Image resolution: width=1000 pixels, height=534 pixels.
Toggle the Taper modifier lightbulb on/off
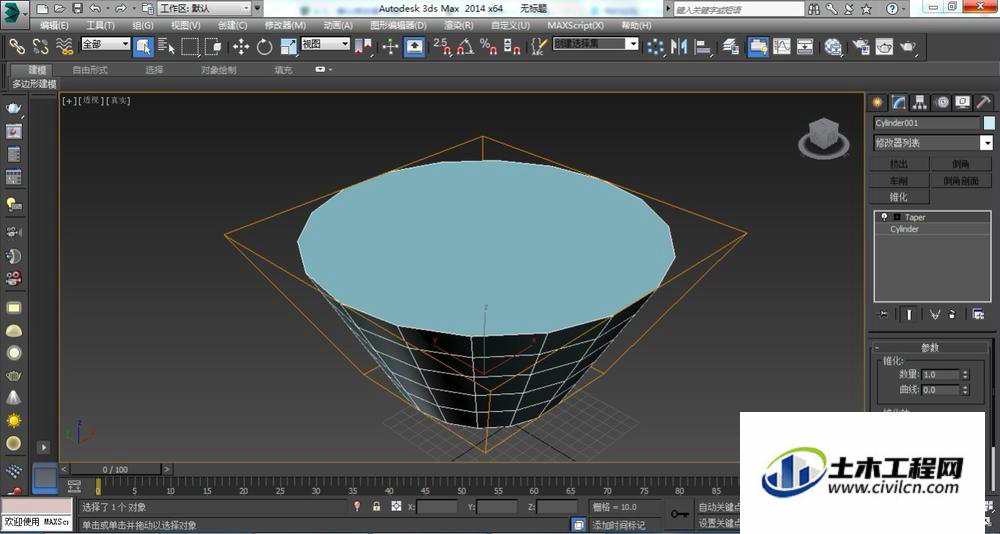[884, 217]
